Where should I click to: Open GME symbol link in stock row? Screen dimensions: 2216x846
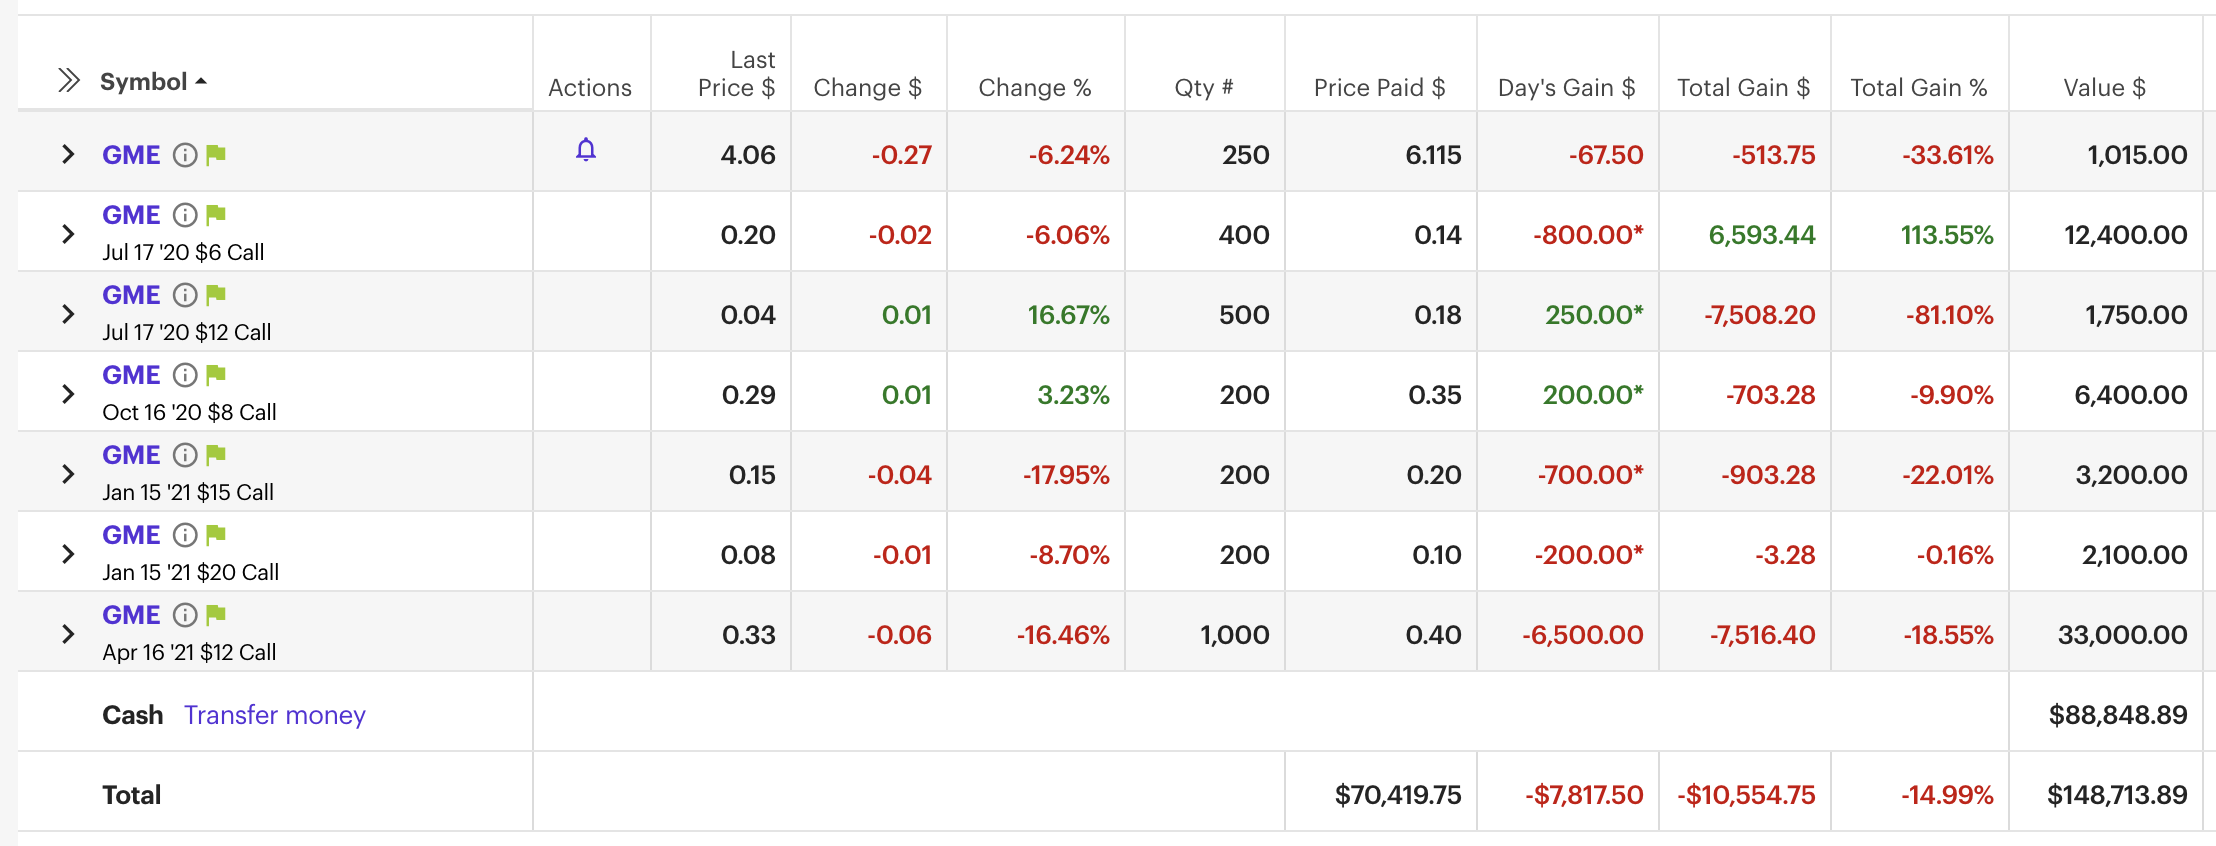coord(131,155)
